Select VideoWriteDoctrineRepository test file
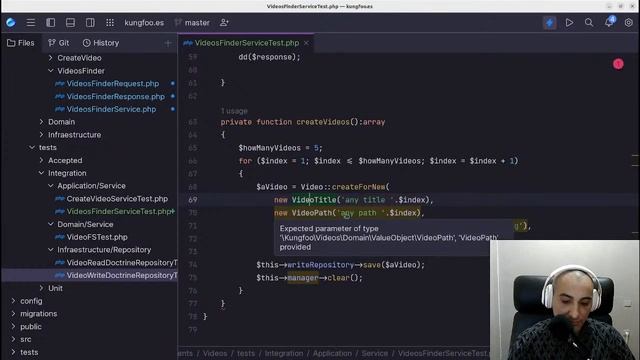This screenshot has height=360, width=640. click(116, 276)
